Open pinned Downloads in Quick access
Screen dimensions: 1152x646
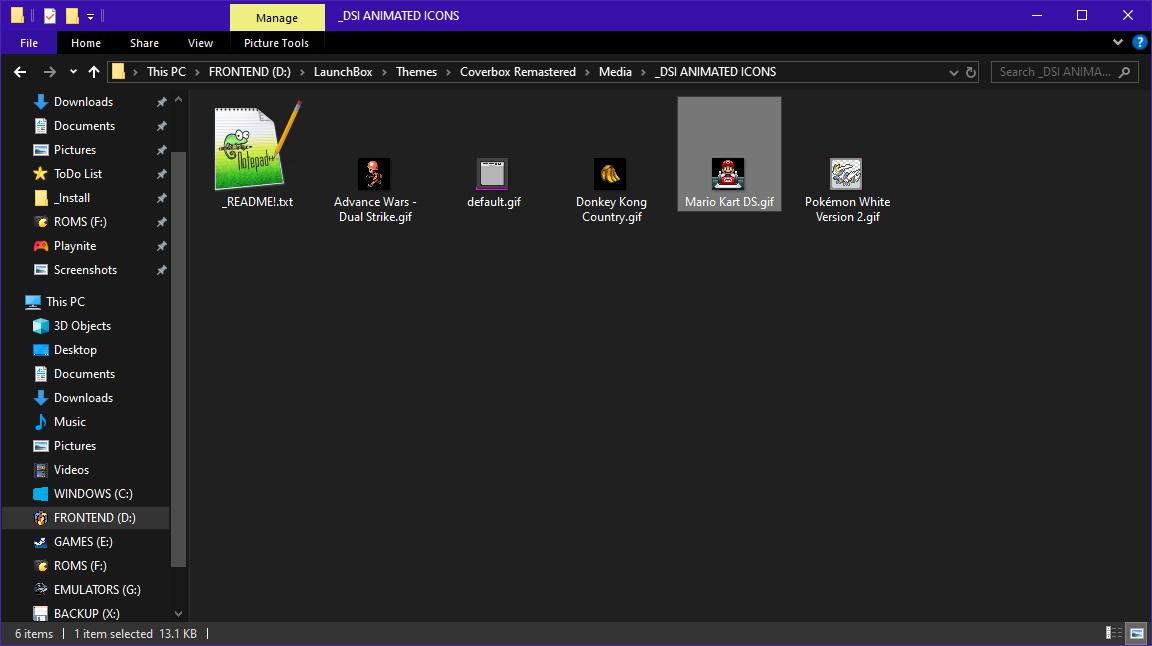(83, 102)
